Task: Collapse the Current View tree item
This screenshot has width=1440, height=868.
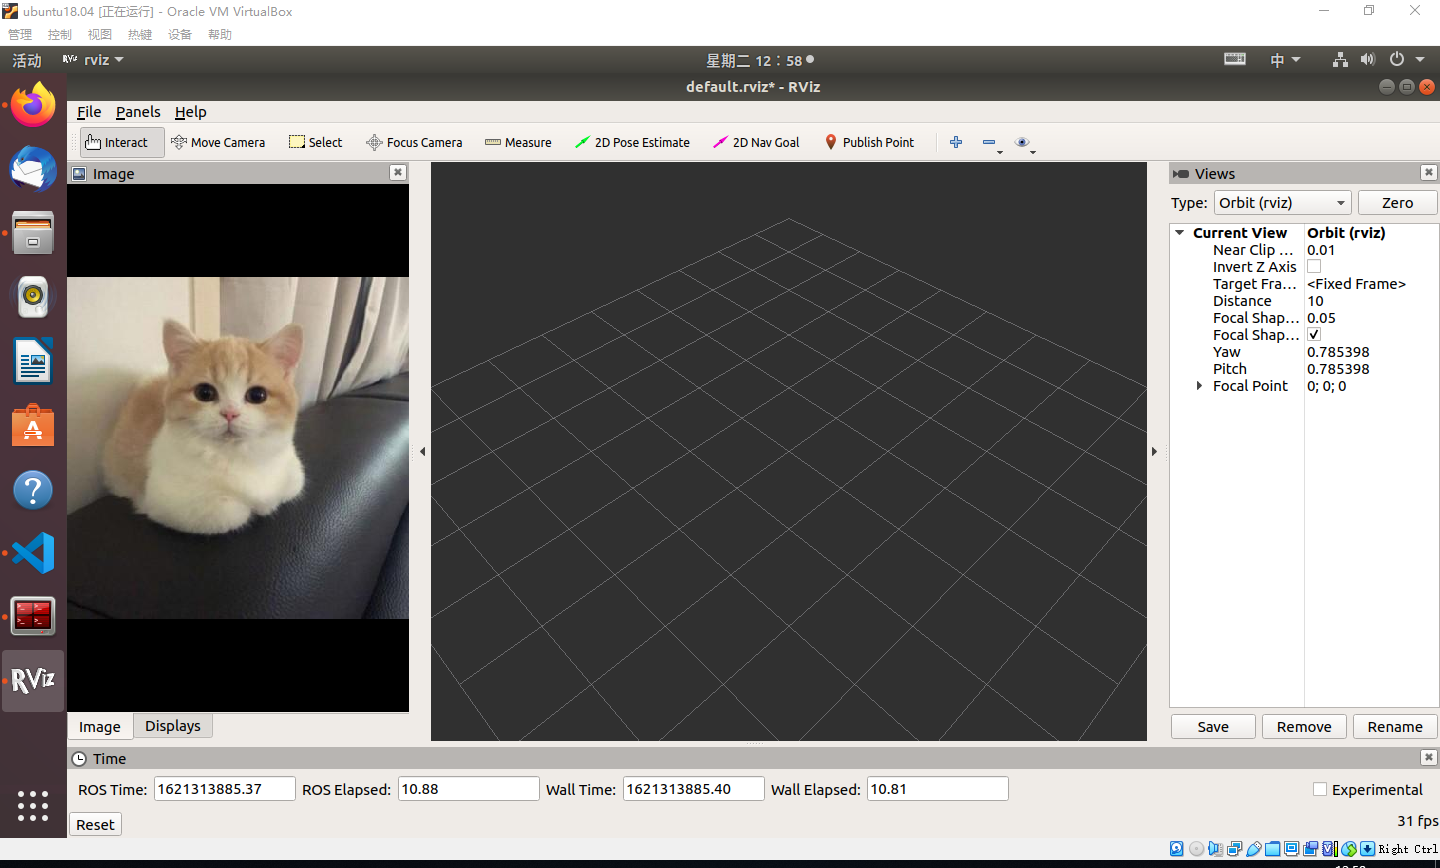Action: [1179, 232]
